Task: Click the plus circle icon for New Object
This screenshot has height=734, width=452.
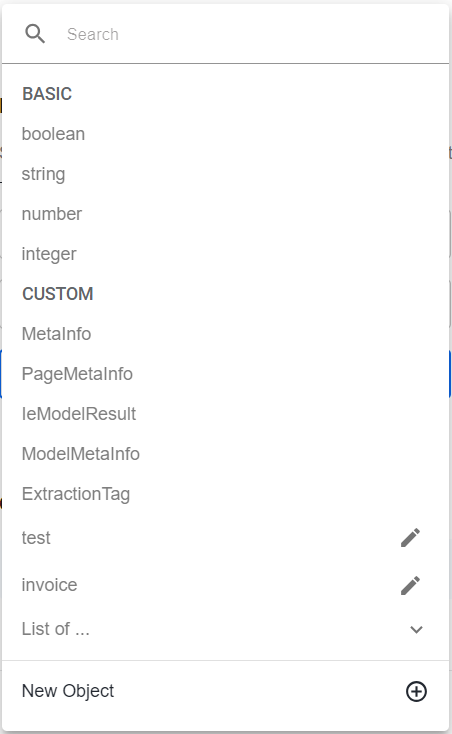Action: click(416, 691)
